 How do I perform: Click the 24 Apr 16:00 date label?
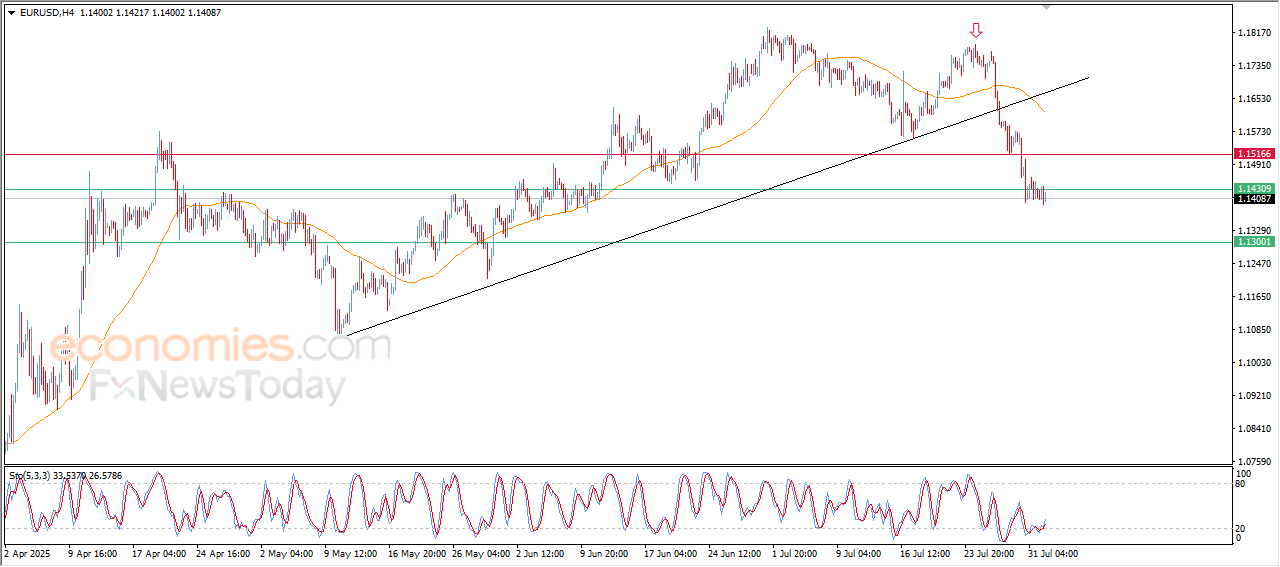coord(223,553)
